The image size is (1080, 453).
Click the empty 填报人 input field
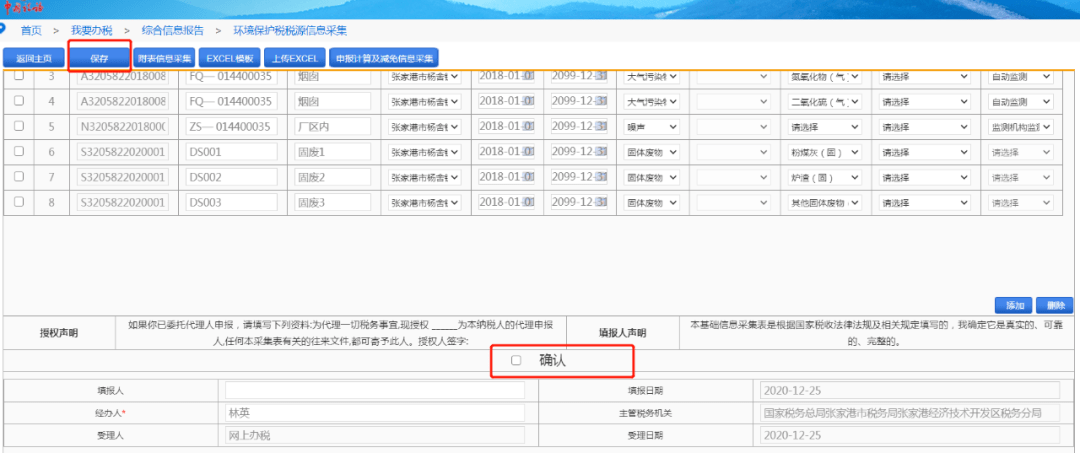pyautogui.click(x=375, y=390)
